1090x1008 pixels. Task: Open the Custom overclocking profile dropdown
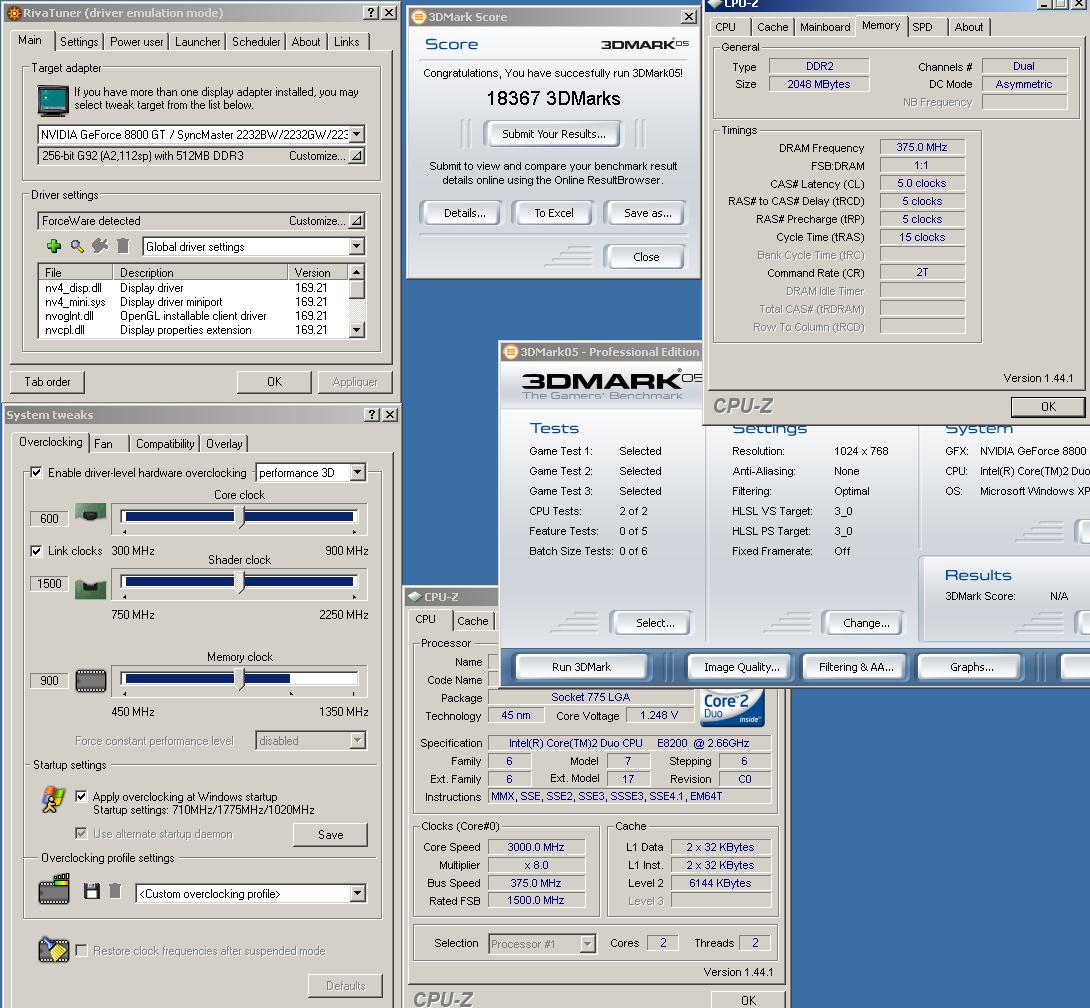357,893
